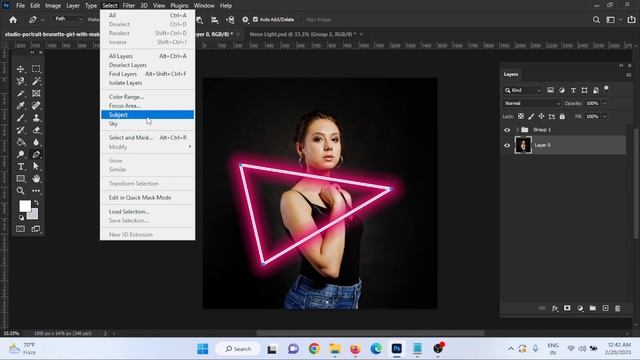
Task: Toggle the Auto Add/Delete checkbox
Action: point(256,19)
